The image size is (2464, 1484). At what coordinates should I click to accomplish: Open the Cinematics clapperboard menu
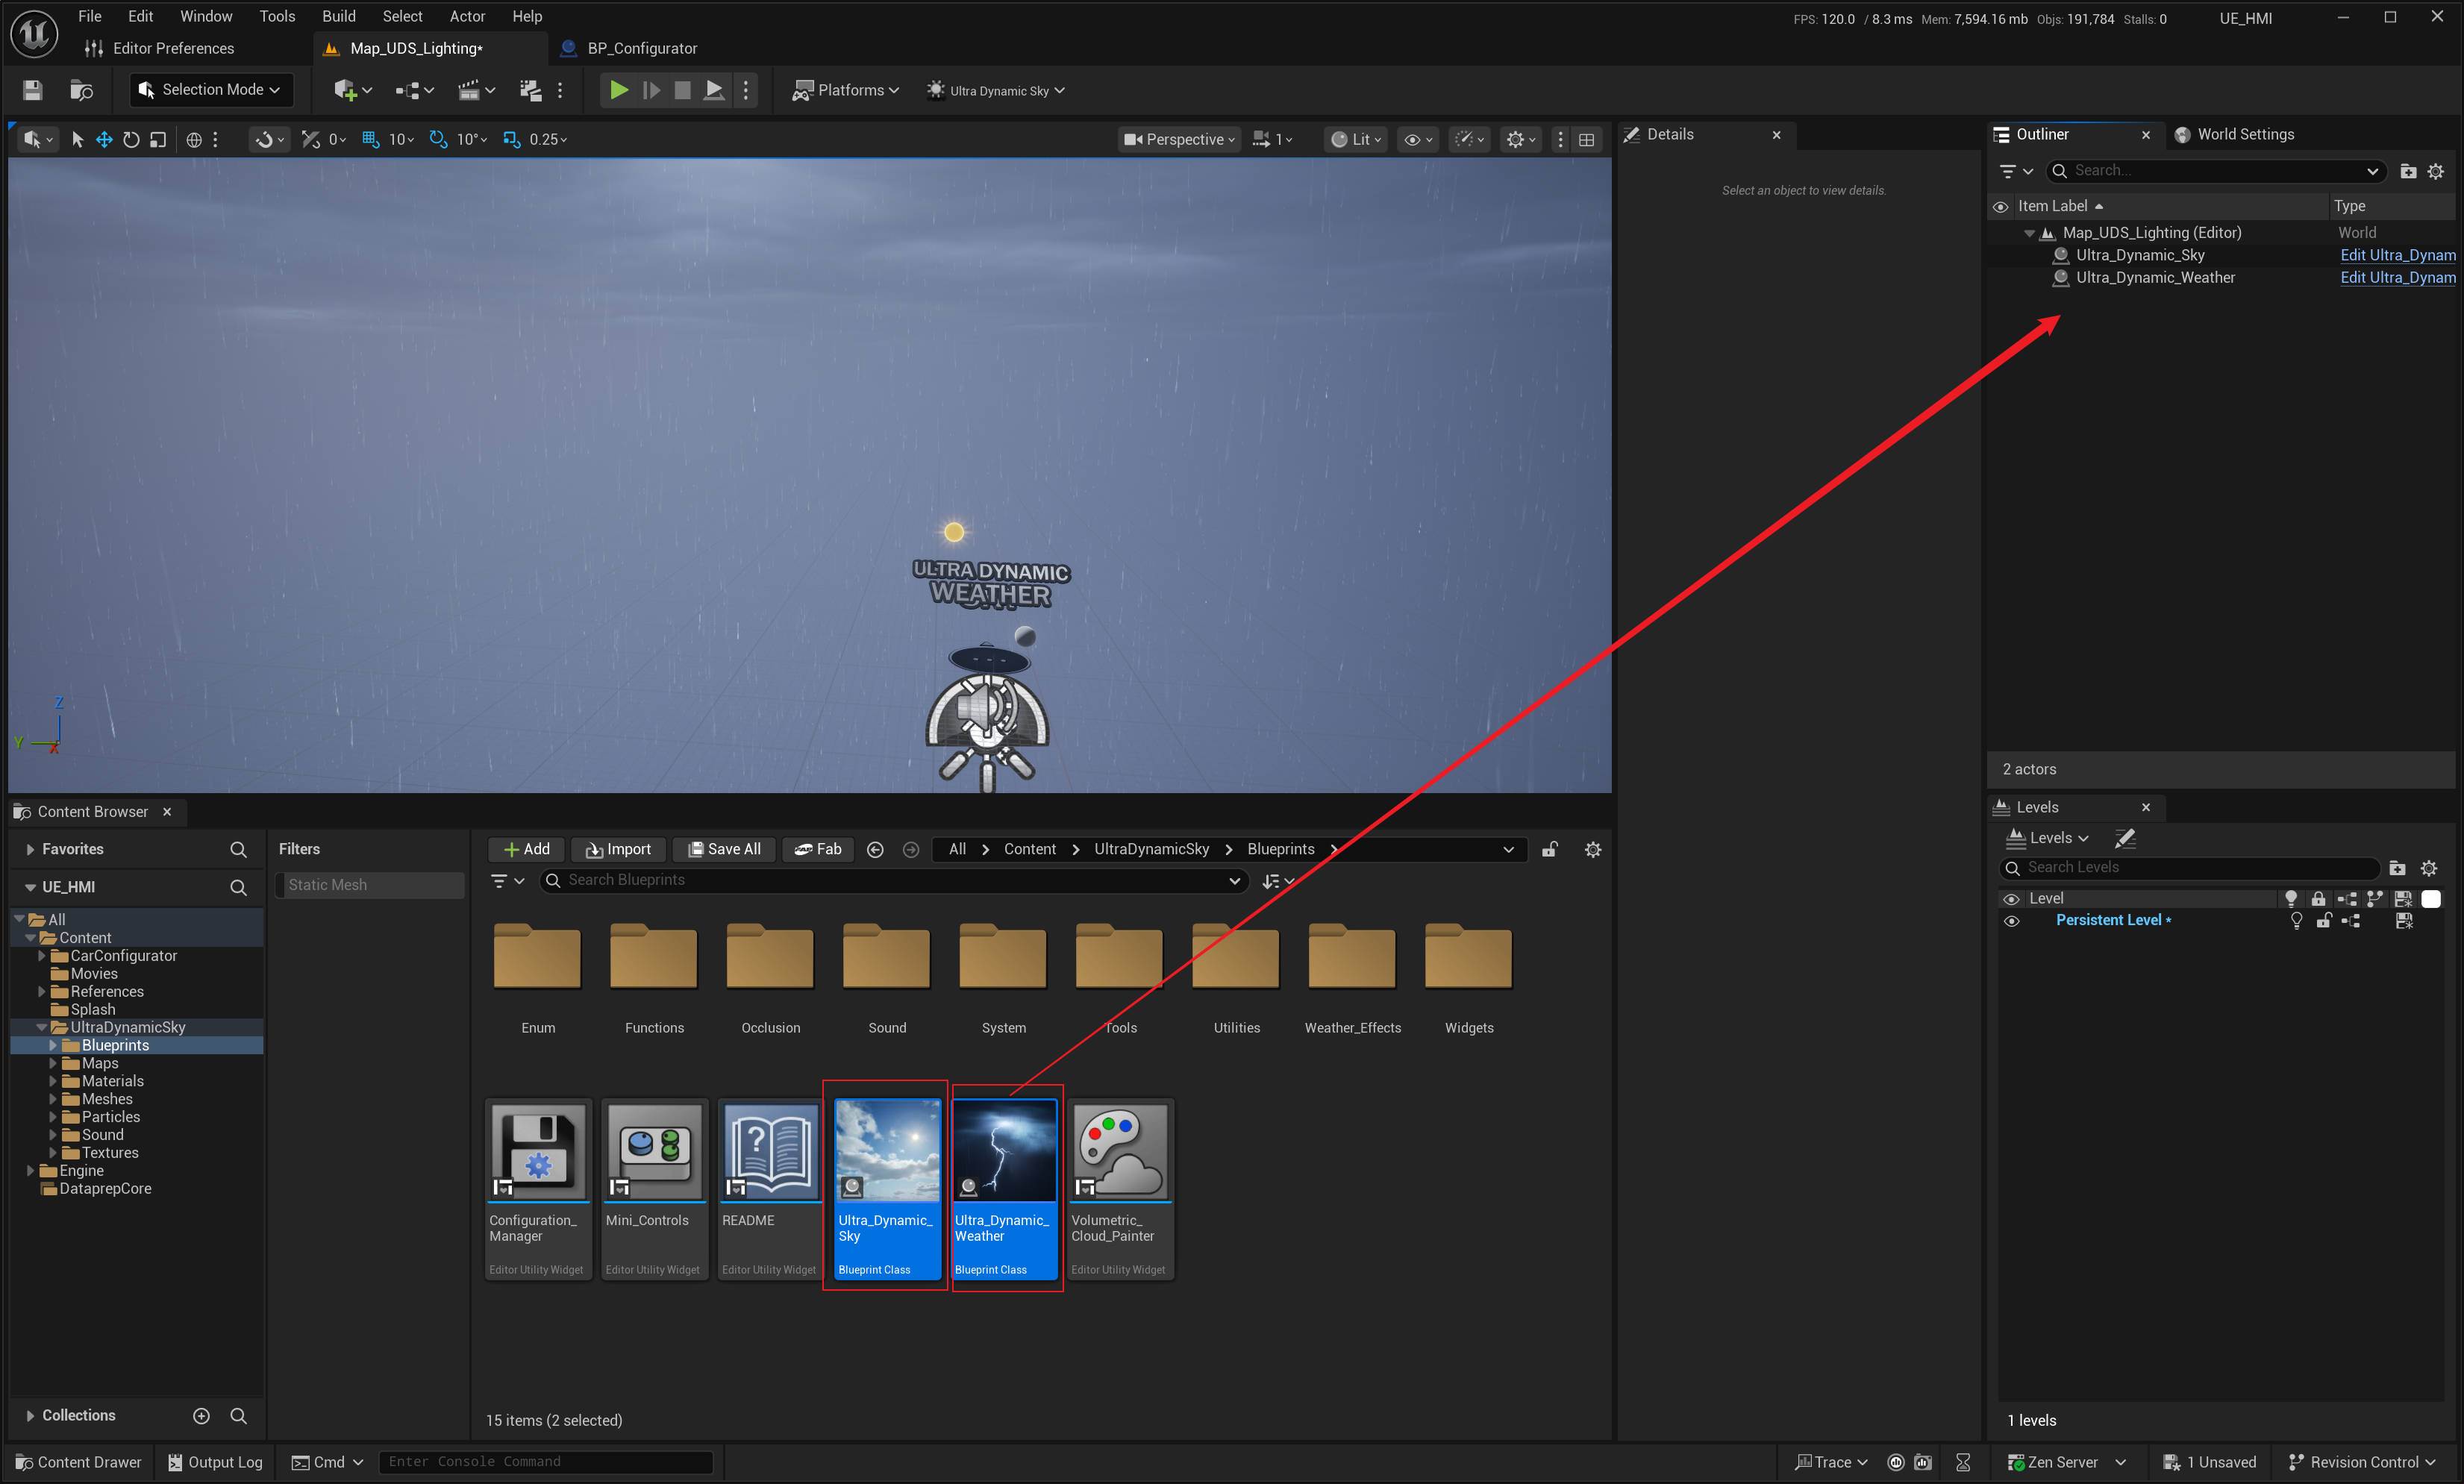(x=476, y=90)
